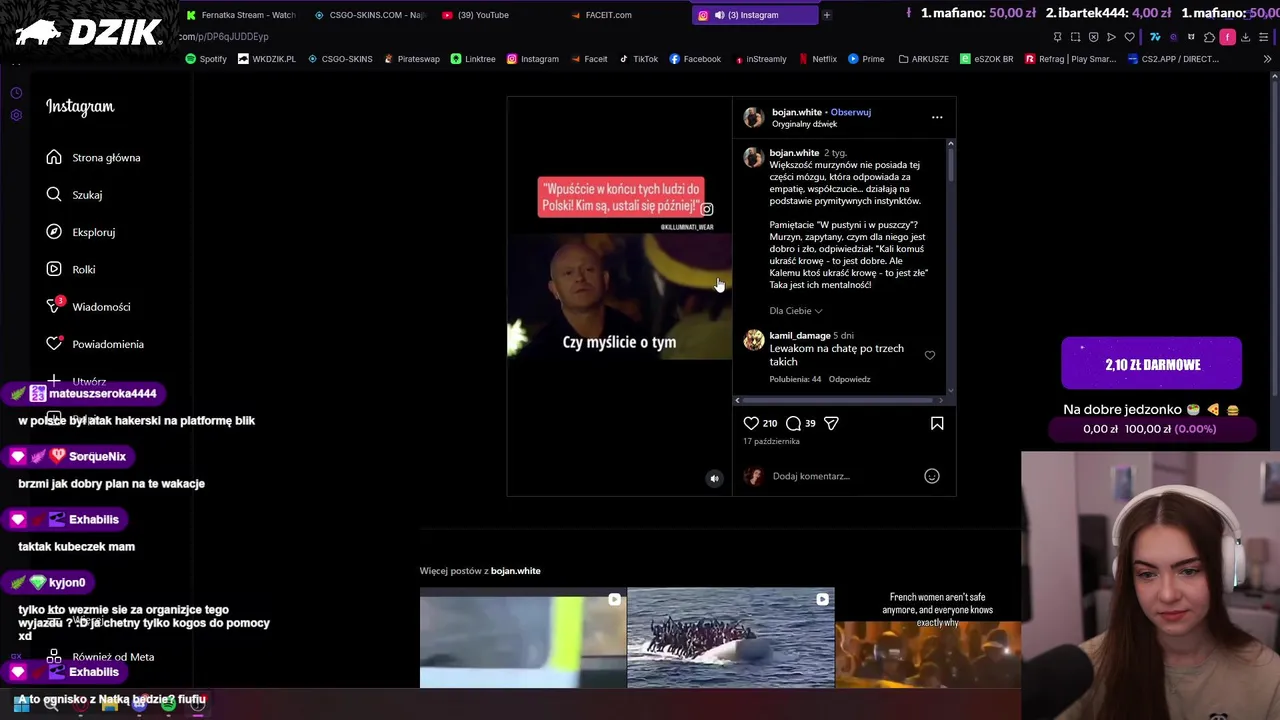This screenshot has height=720, width=1280.
Task: Click the comments horizontal scrollbar
Action: [x=839, y=400]
